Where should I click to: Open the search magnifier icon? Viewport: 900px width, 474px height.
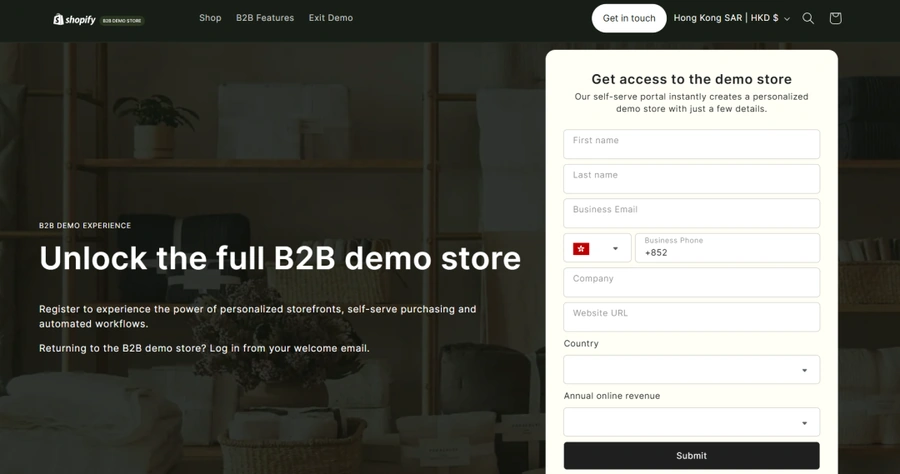point(808,18)
